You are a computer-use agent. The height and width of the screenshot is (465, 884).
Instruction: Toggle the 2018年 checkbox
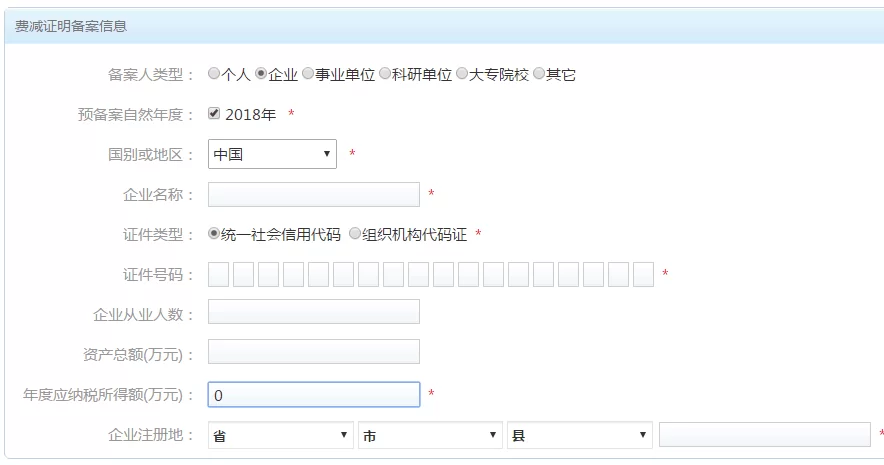[x=214, y=113]
